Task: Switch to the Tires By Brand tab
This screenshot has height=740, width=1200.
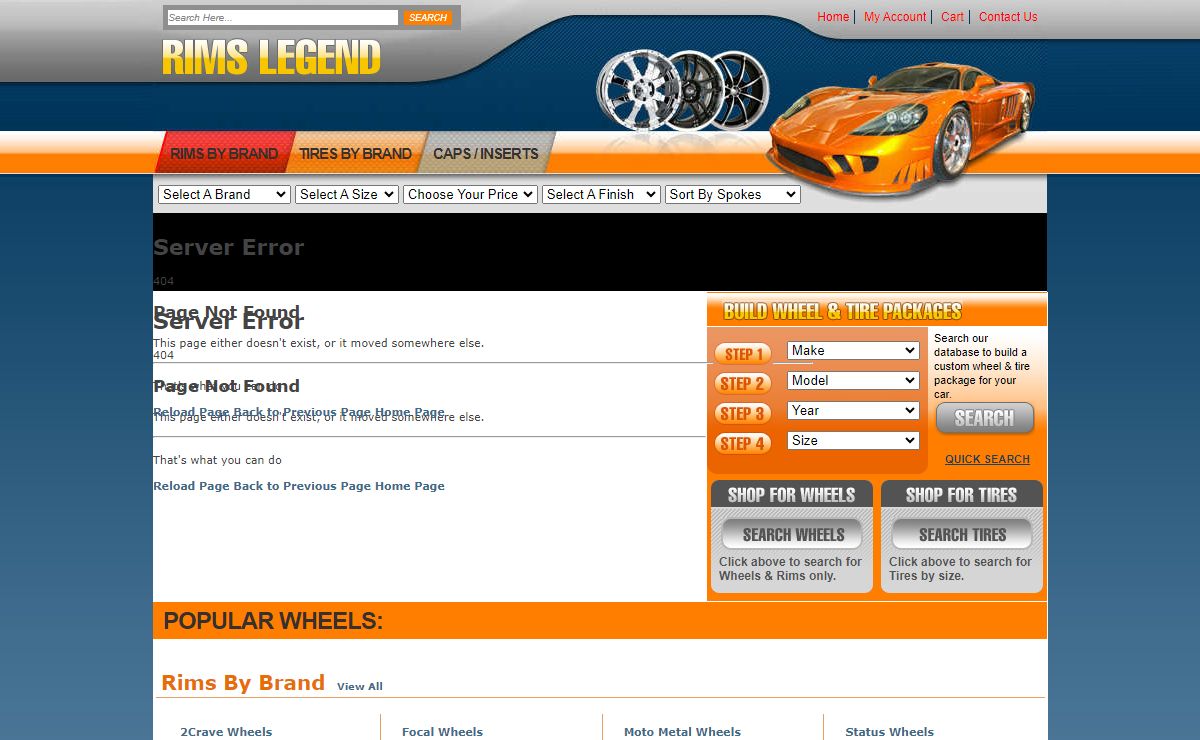Action: click(x=355, y=153)
